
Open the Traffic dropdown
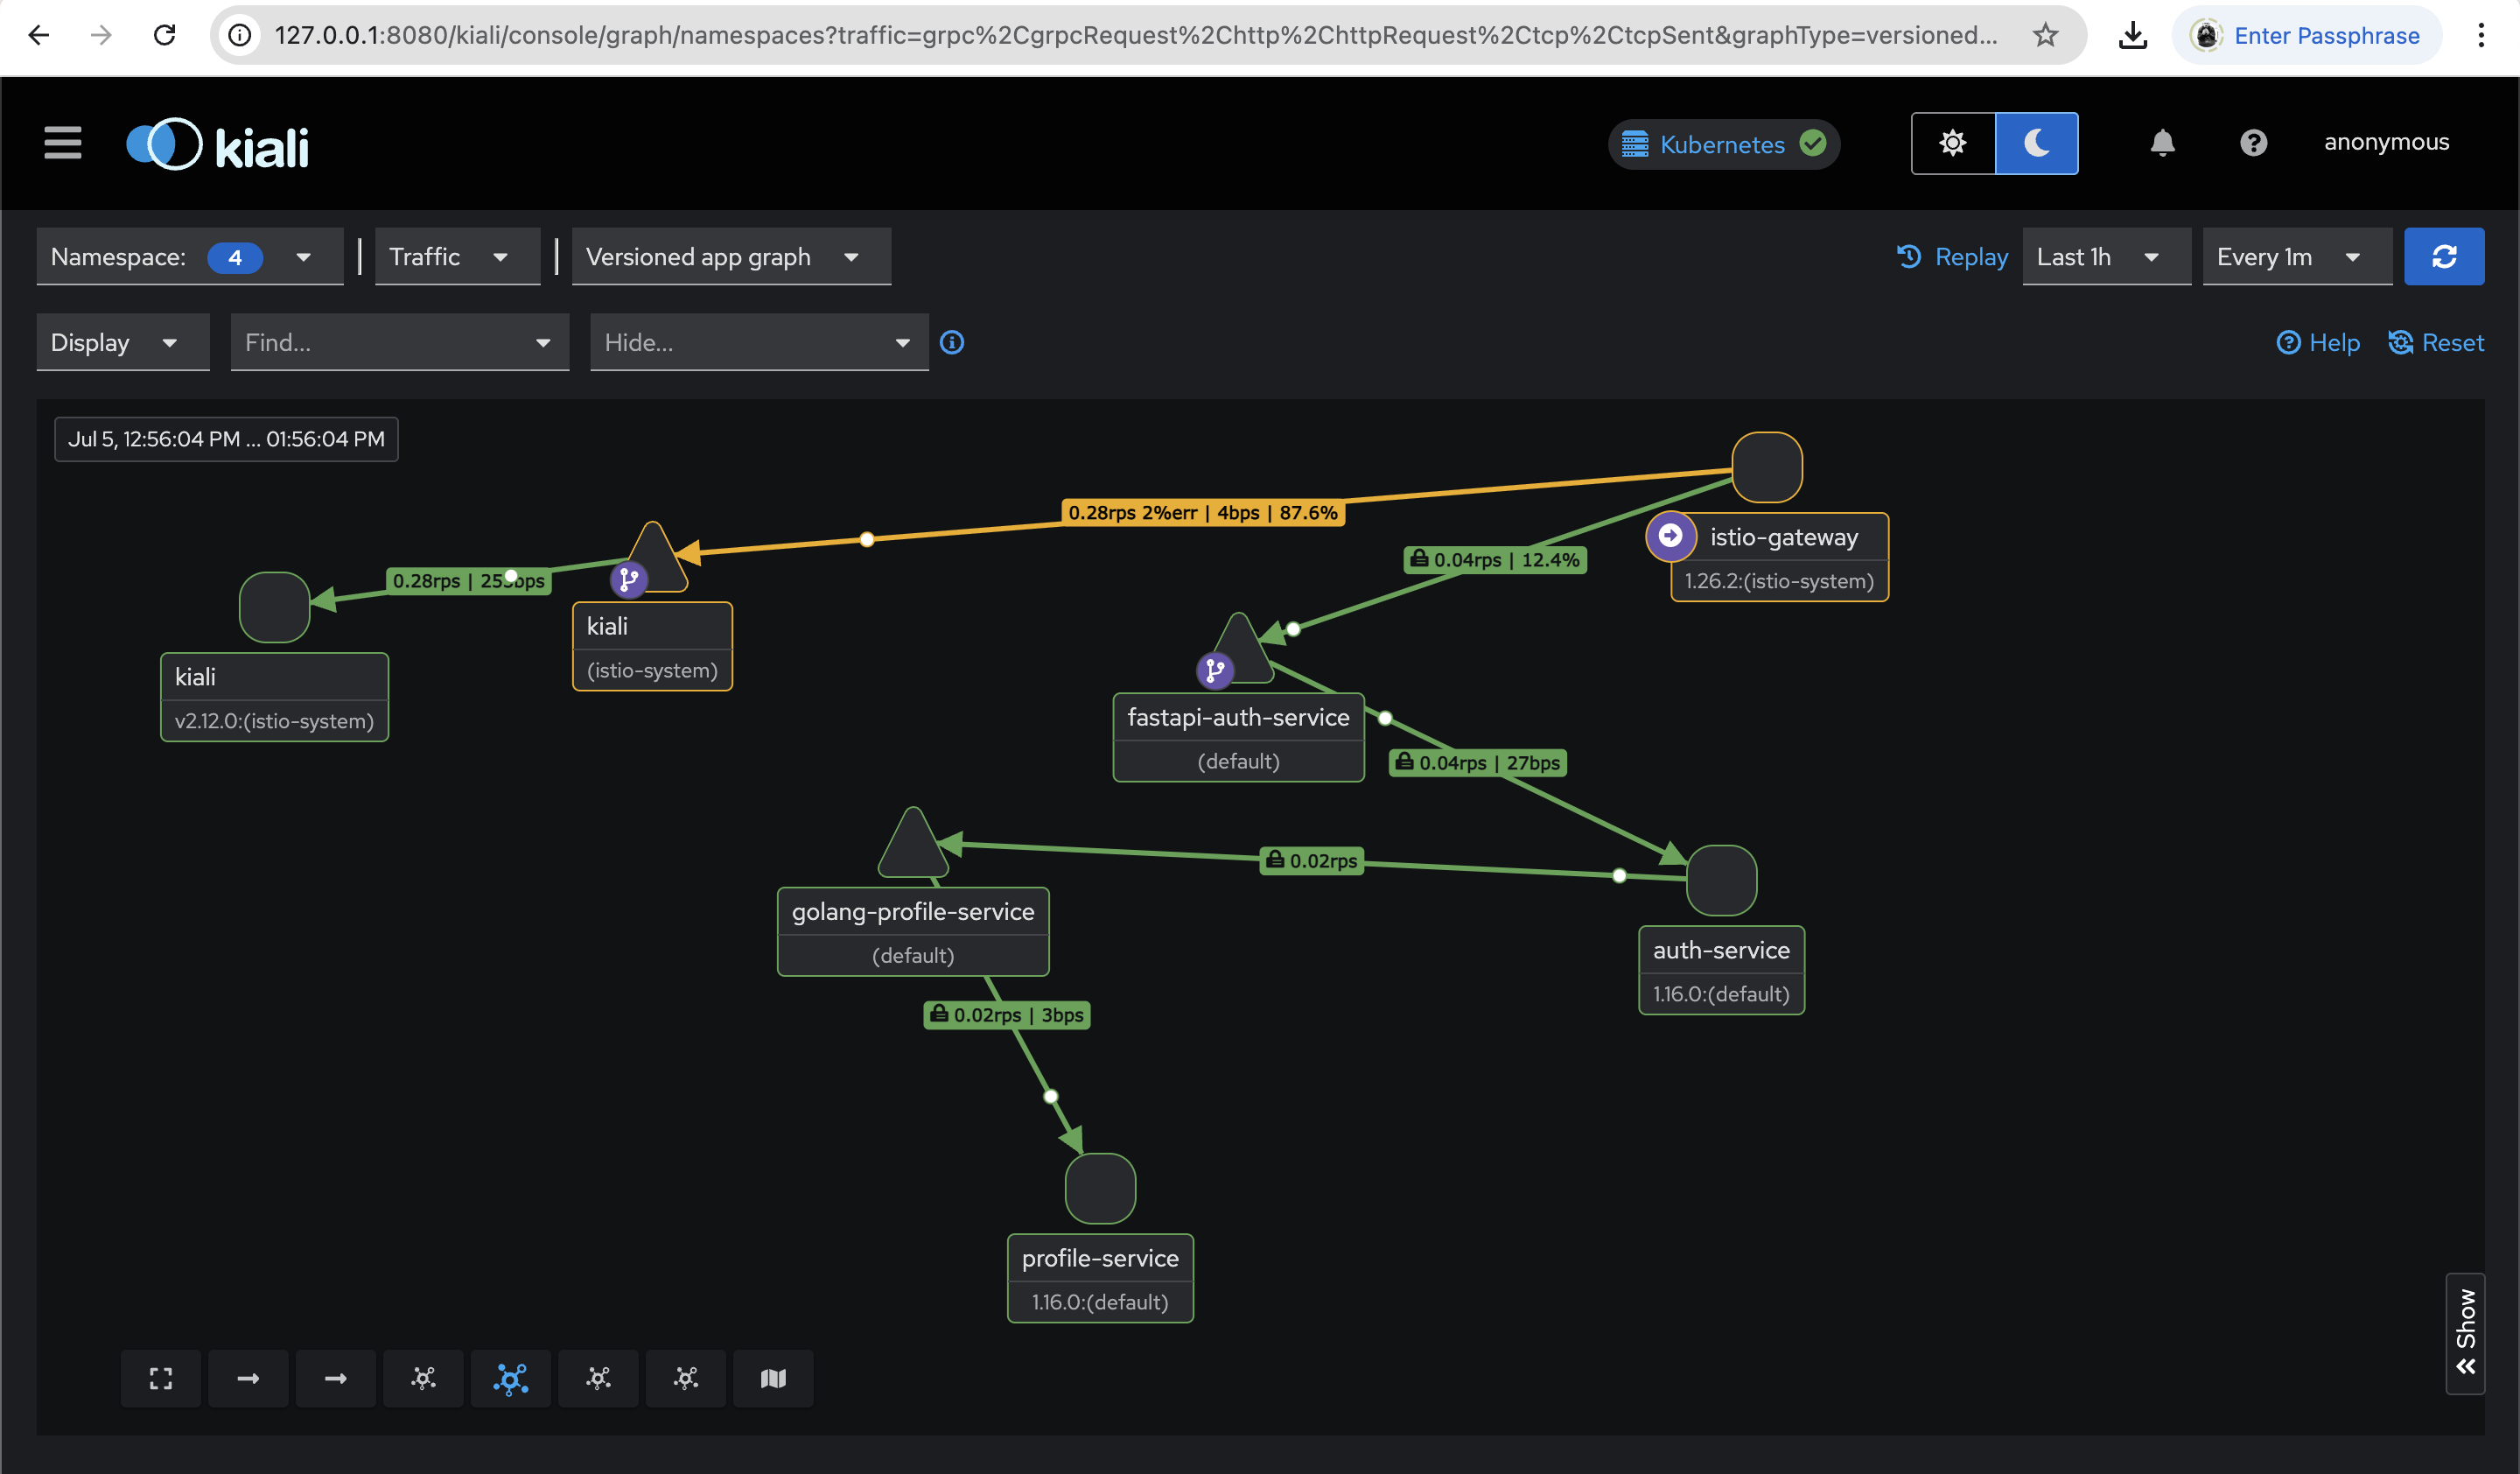(457, 257)
